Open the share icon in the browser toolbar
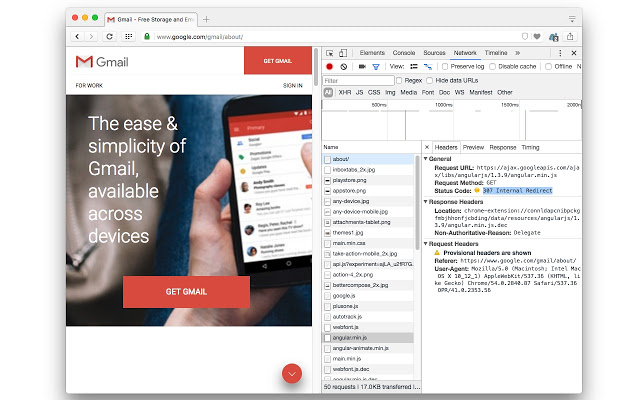Image resolution: width=640 pixels, height=400 pixels. [570, 36]
